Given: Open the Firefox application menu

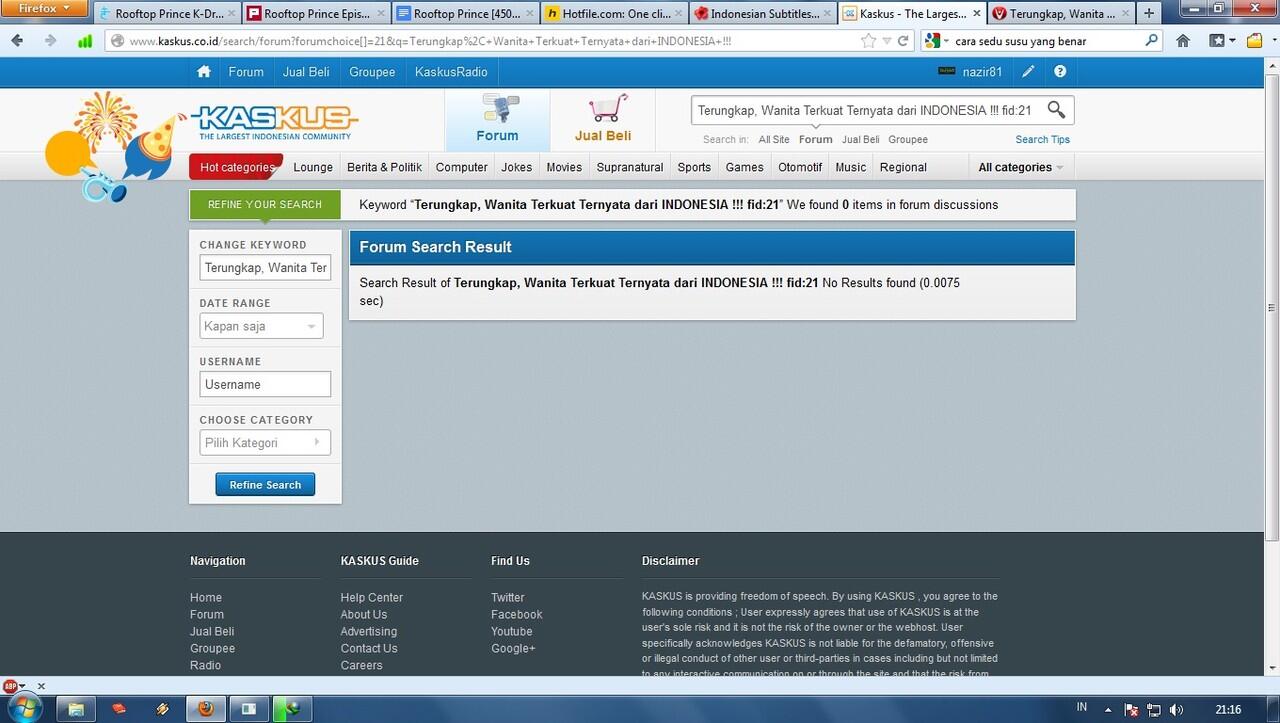Looking at the screenshot, I should coord(46,9).
